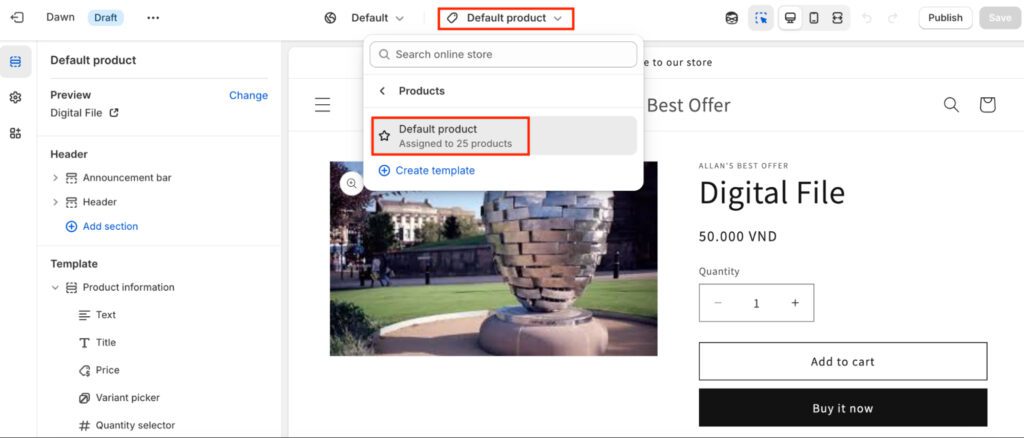Switch to desktop preview icon

tap(790, 18)
